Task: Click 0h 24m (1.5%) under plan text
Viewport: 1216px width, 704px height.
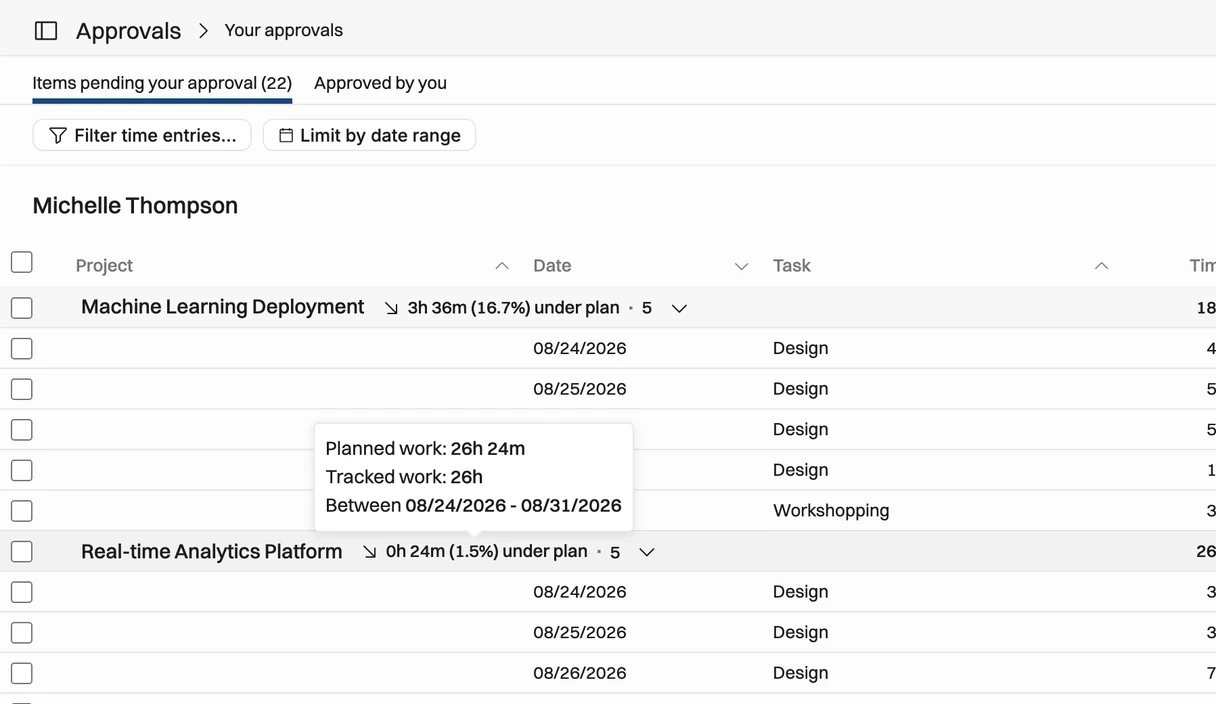Action: (x=486, y=552)
